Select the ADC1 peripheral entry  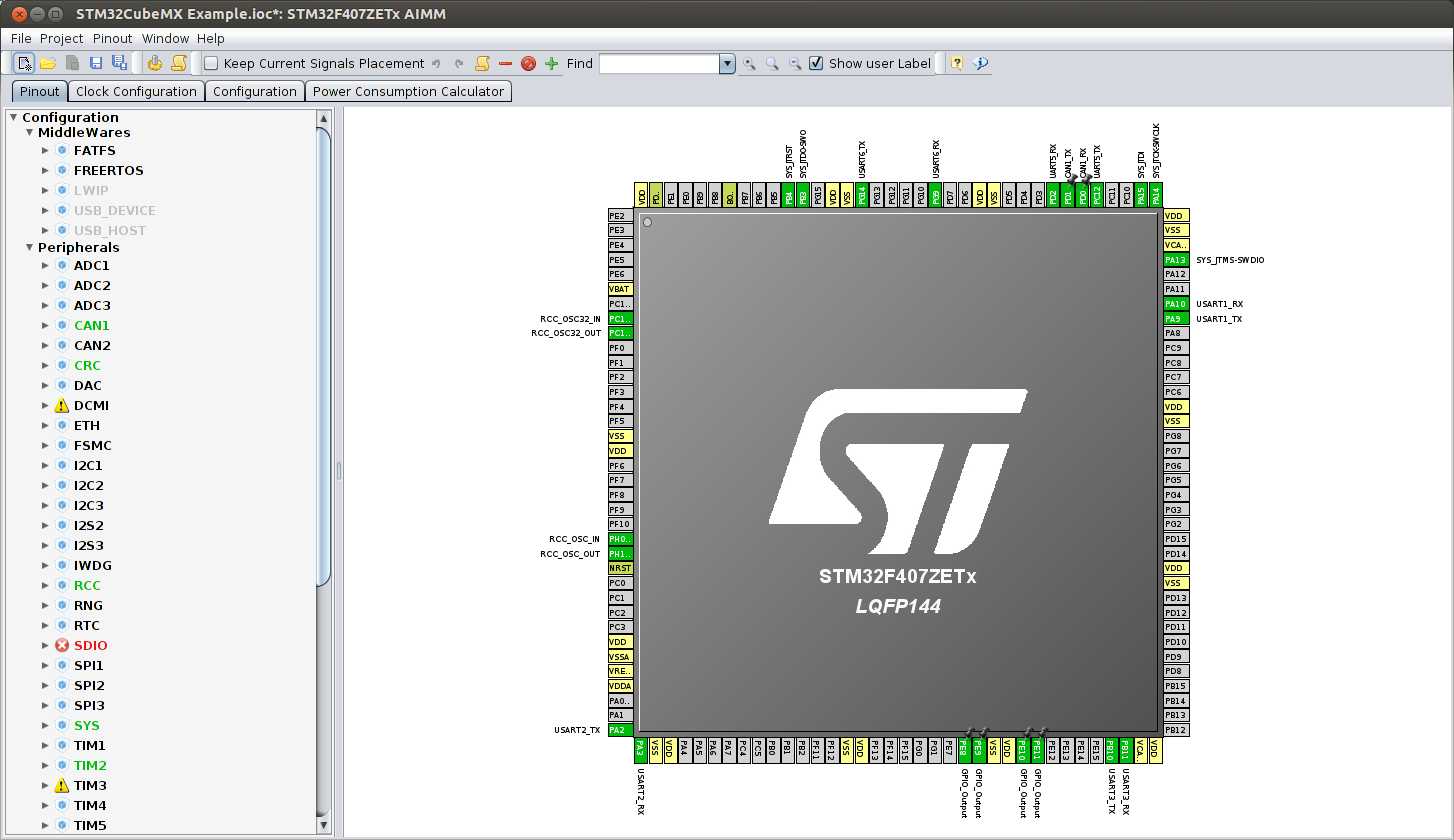point(92,265)
